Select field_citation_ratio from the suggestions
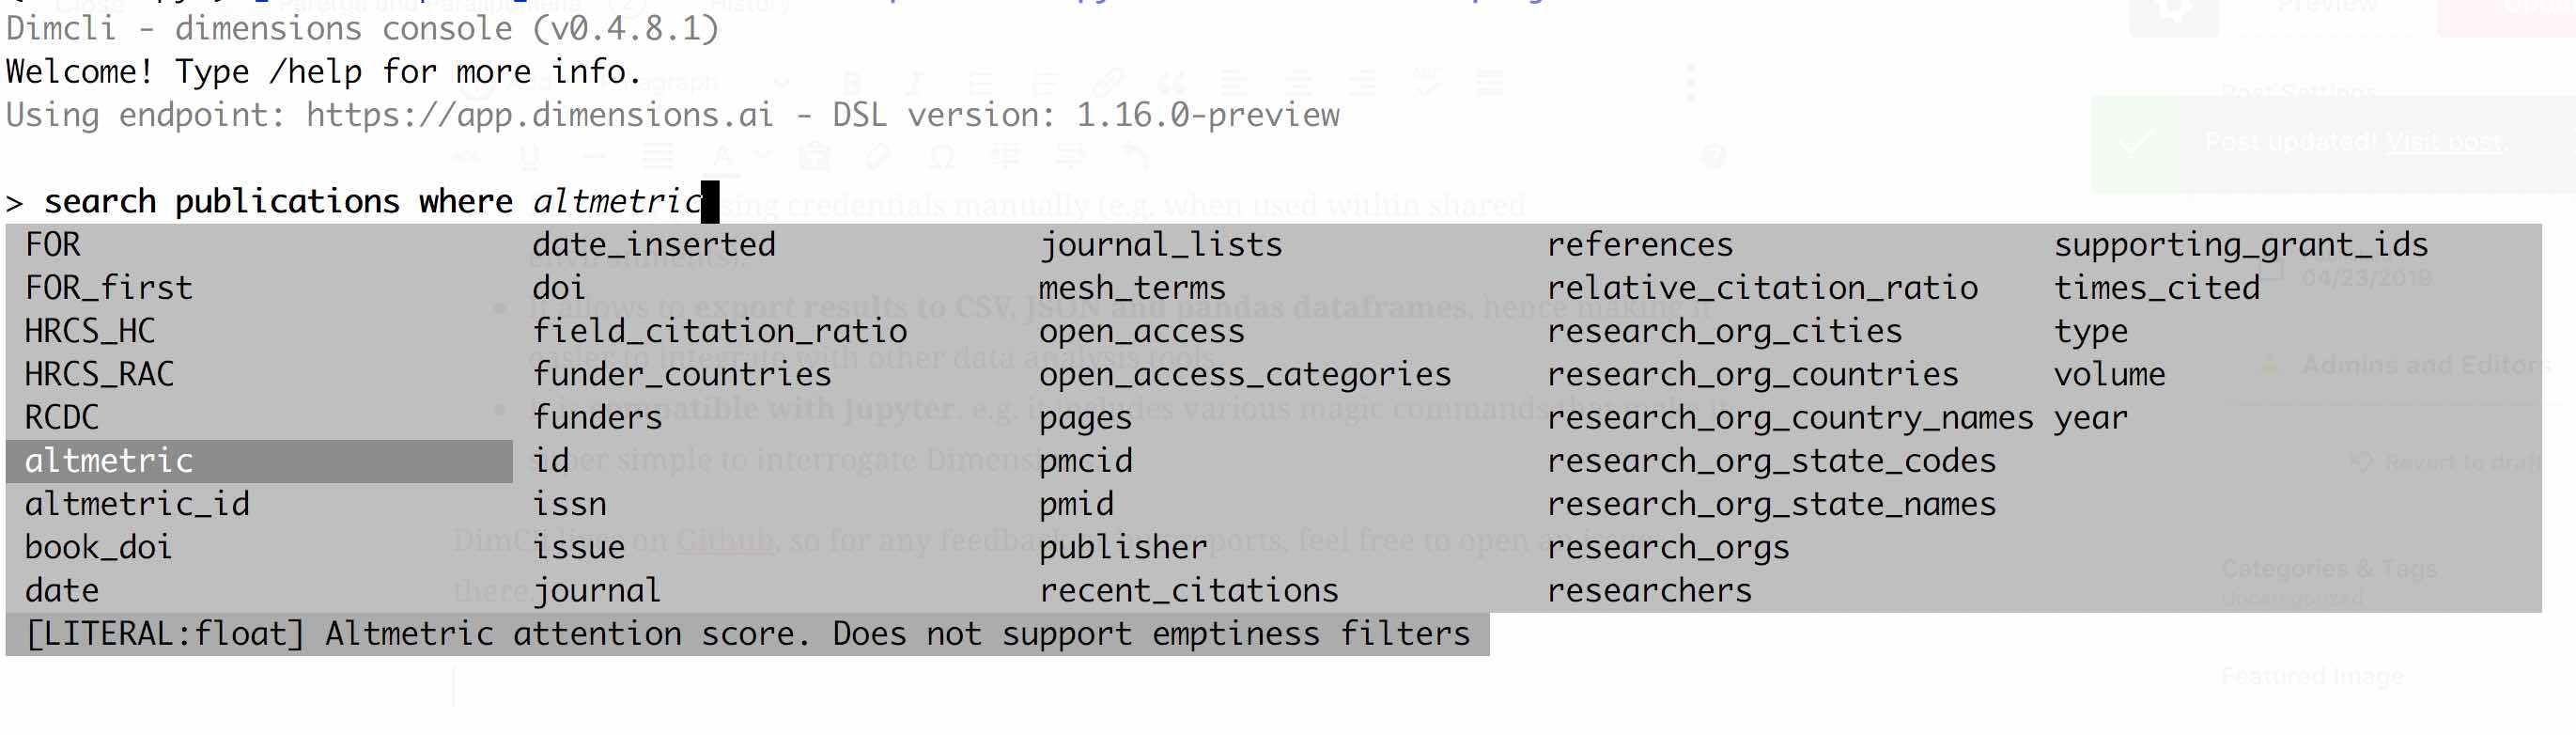Screen dimensions: 2576x735 click(720, 331)
